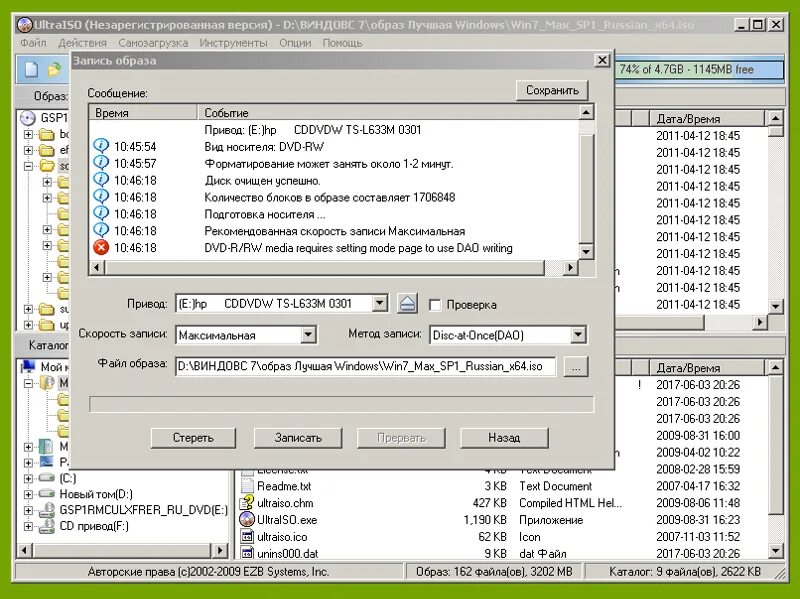Click the Назад button

click(x=504, y=438)
